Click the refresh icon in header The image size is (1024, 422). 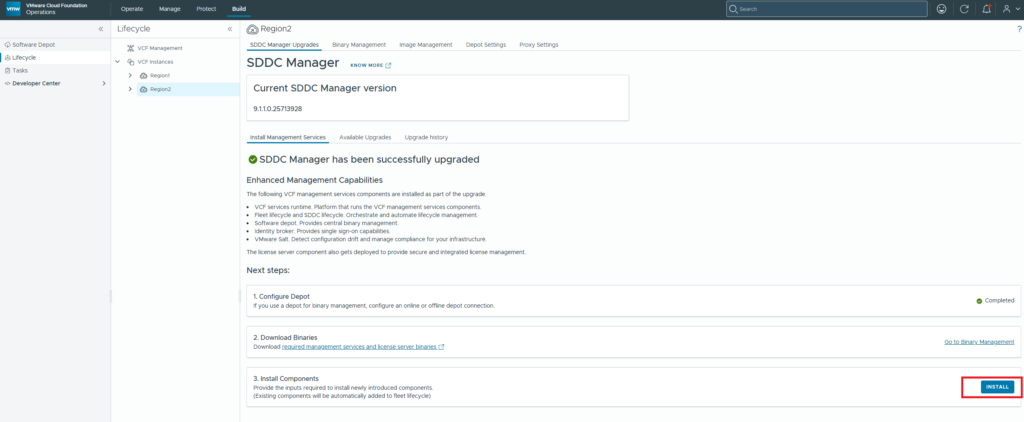click(964, 9)
